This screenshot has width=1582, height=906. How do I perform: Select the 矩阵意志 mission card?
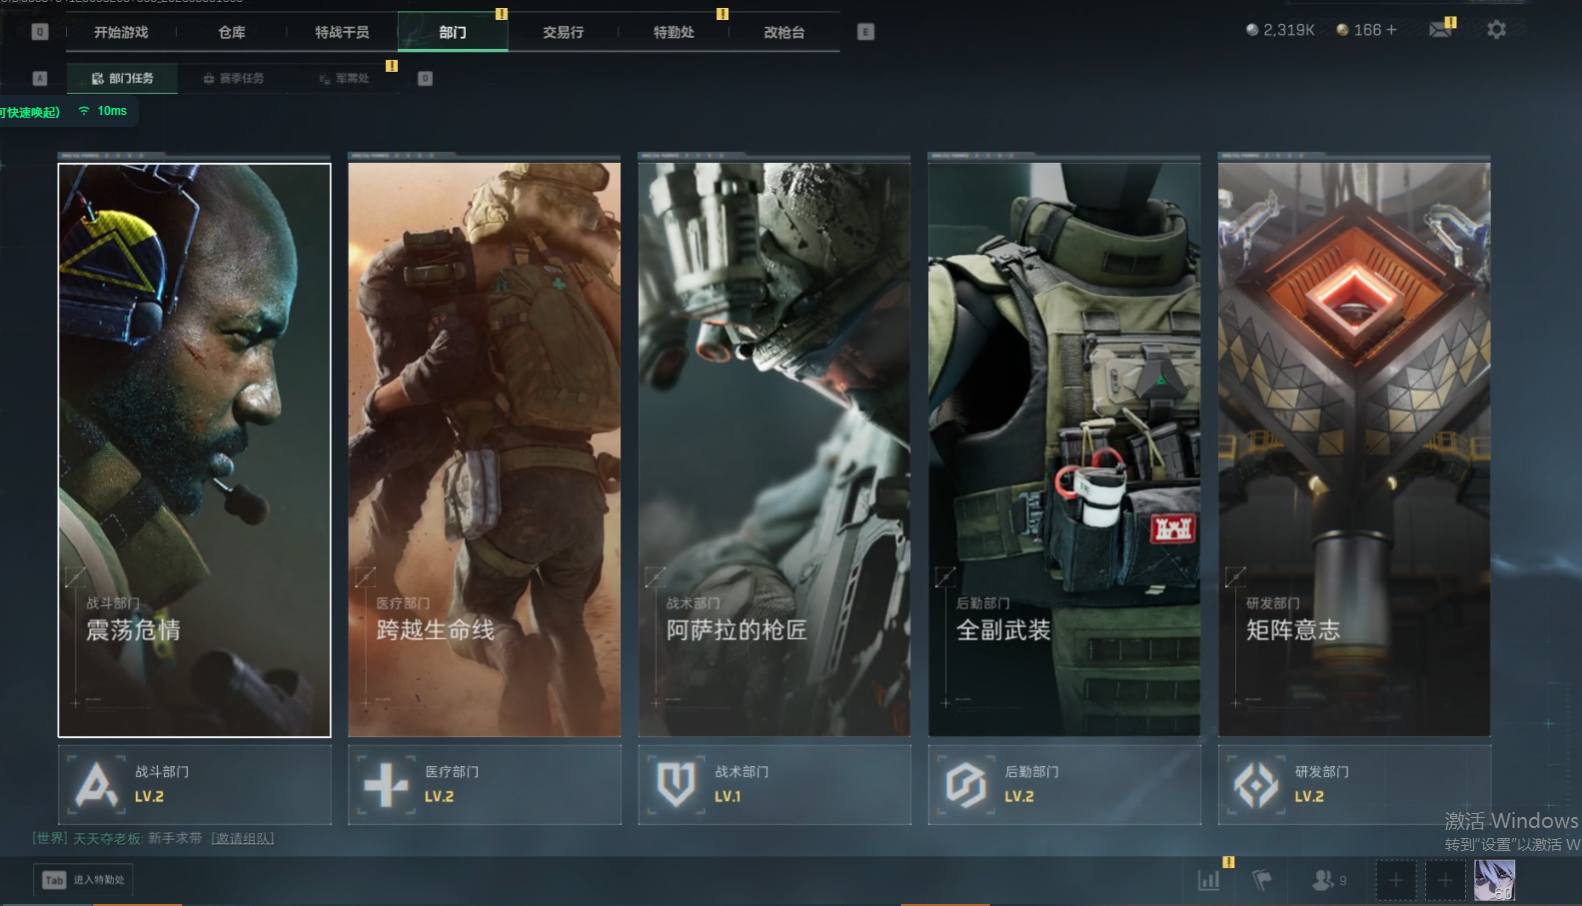[1354, 450]
